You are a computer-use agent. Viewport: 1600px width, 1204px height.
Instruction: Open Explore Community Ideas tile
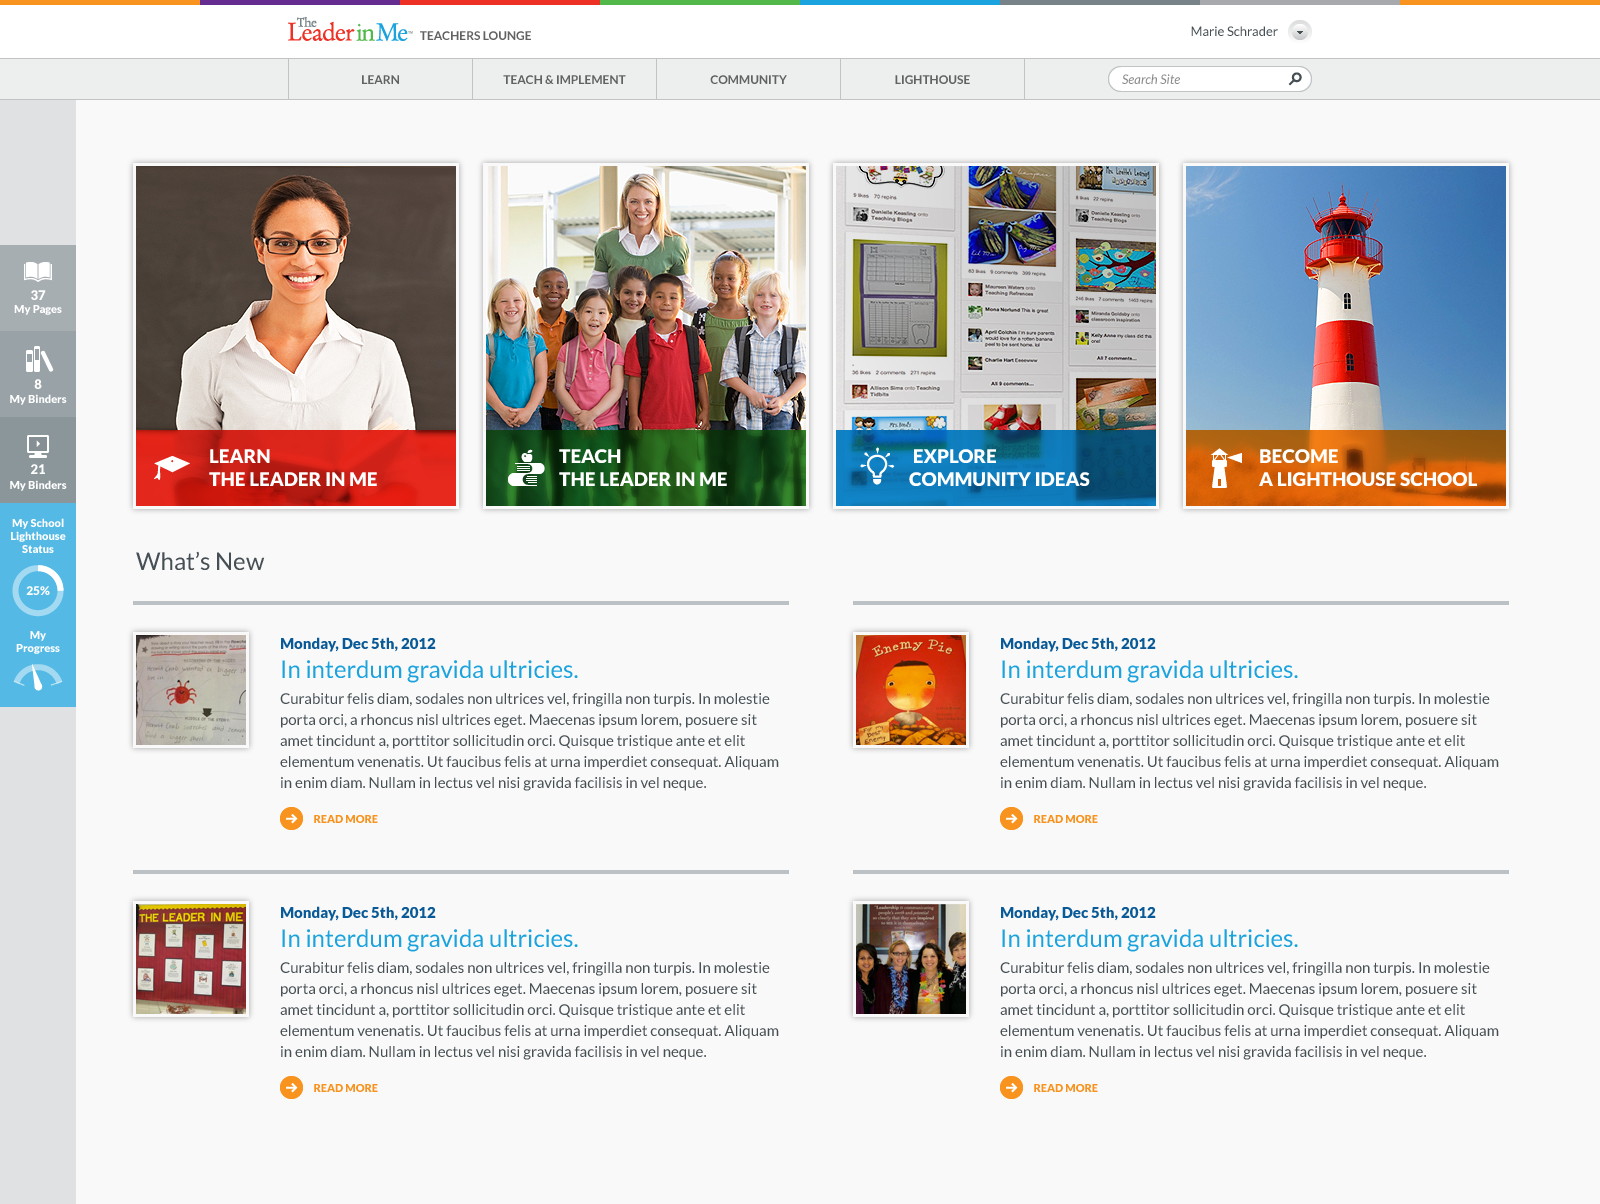pos(996,336)
